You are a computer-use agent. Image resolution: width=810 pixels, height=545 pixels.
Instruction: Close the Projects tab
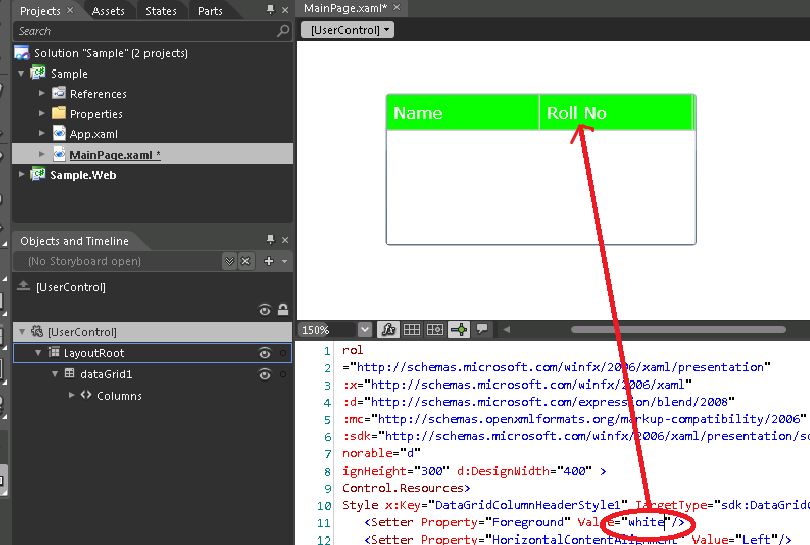click(70, 10)
